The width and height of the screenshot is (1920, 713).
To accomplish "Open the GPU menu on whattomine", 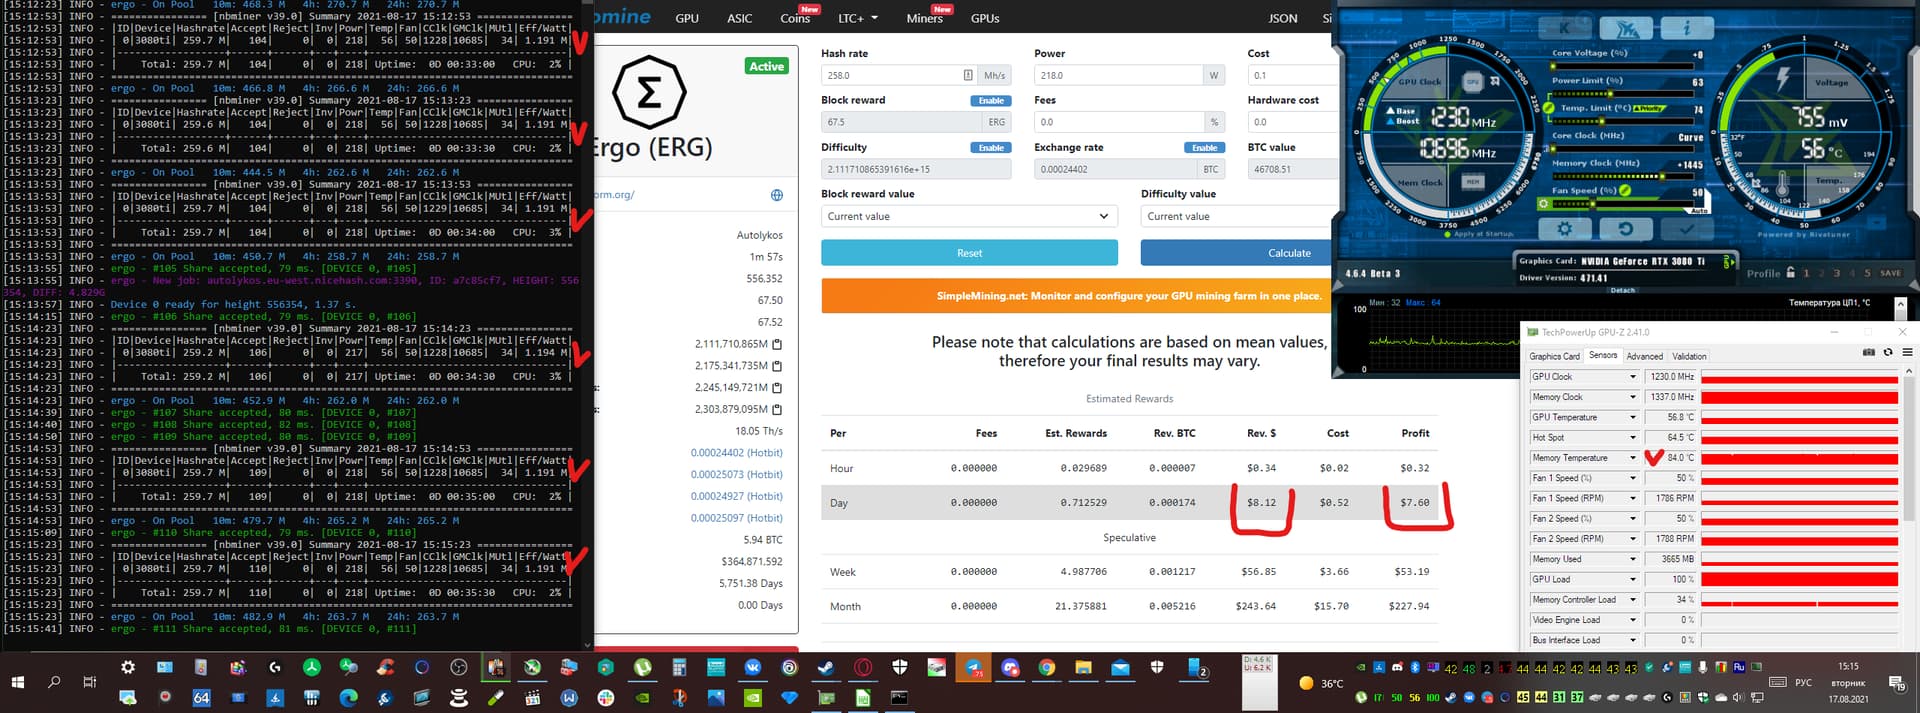I will [687, 18].
